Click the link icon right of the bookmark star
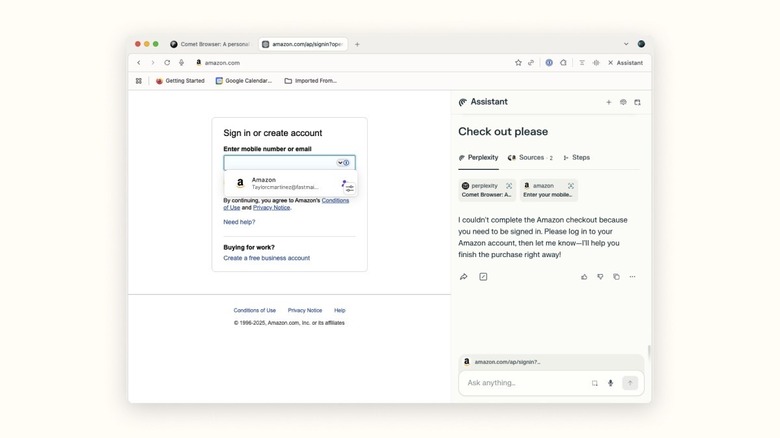 531,63
